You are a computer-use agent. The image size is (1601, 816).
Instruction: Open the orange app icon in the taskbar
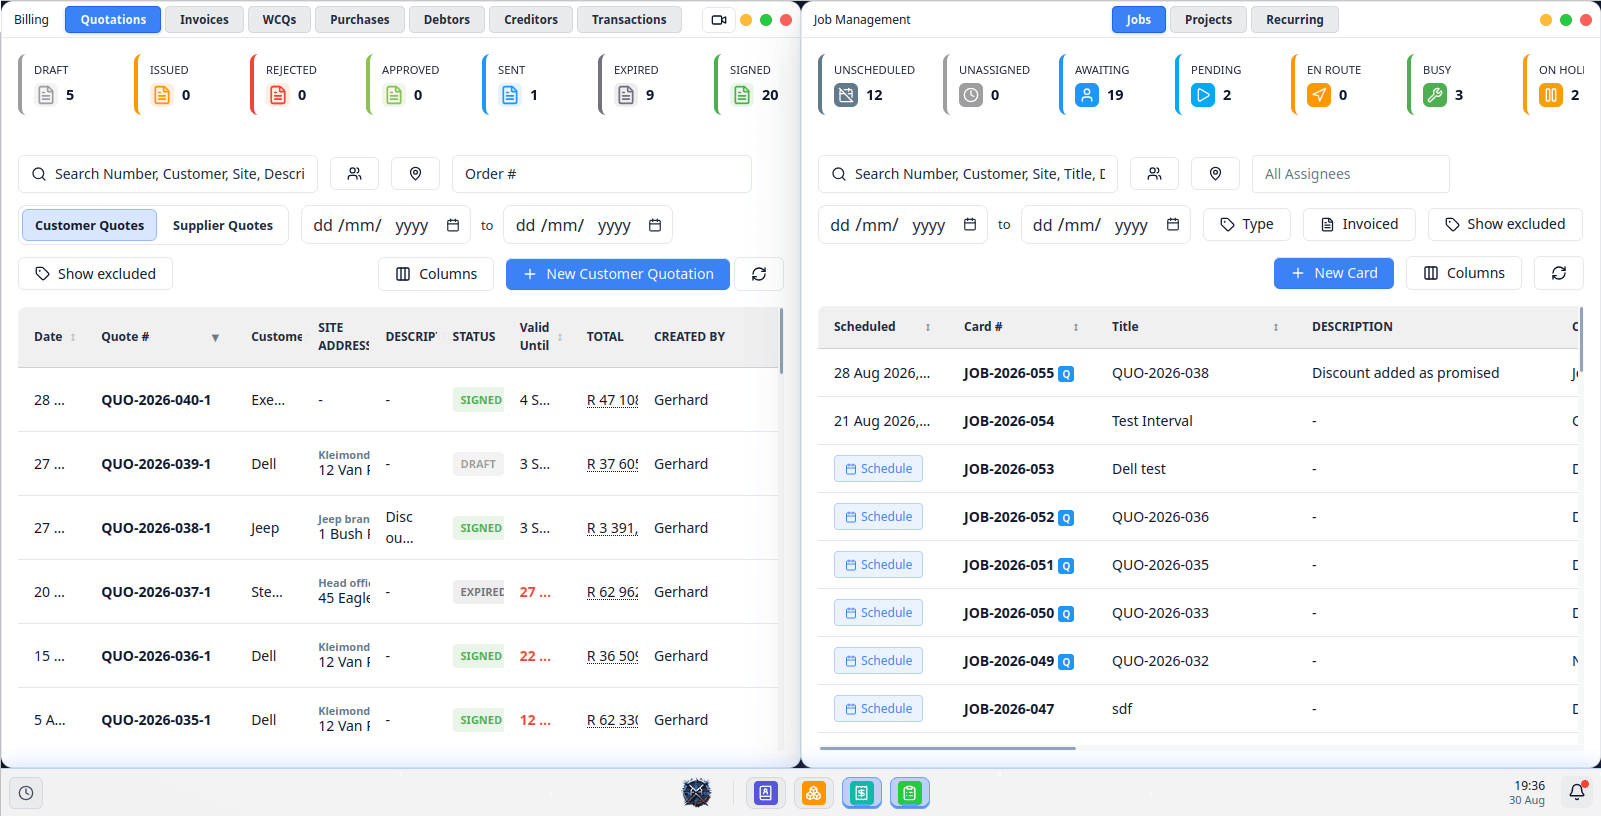click(x=814, y=793)
